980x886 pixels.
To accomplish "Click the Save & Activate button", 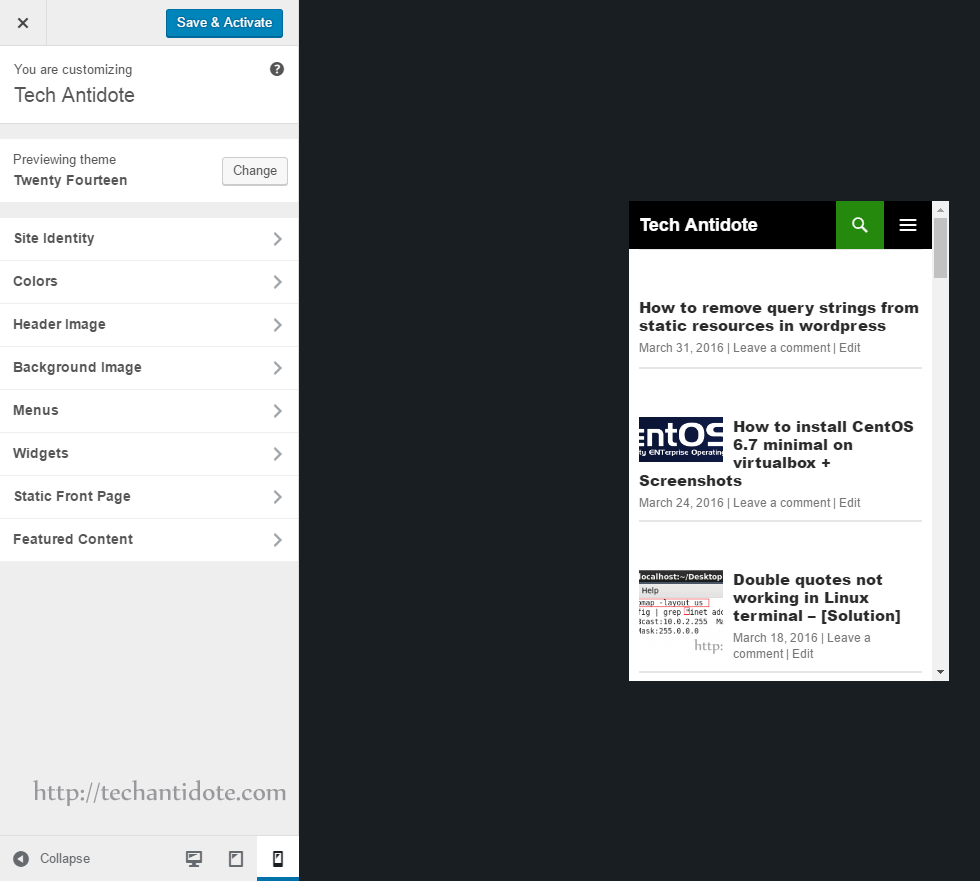I will pos(224,23).
